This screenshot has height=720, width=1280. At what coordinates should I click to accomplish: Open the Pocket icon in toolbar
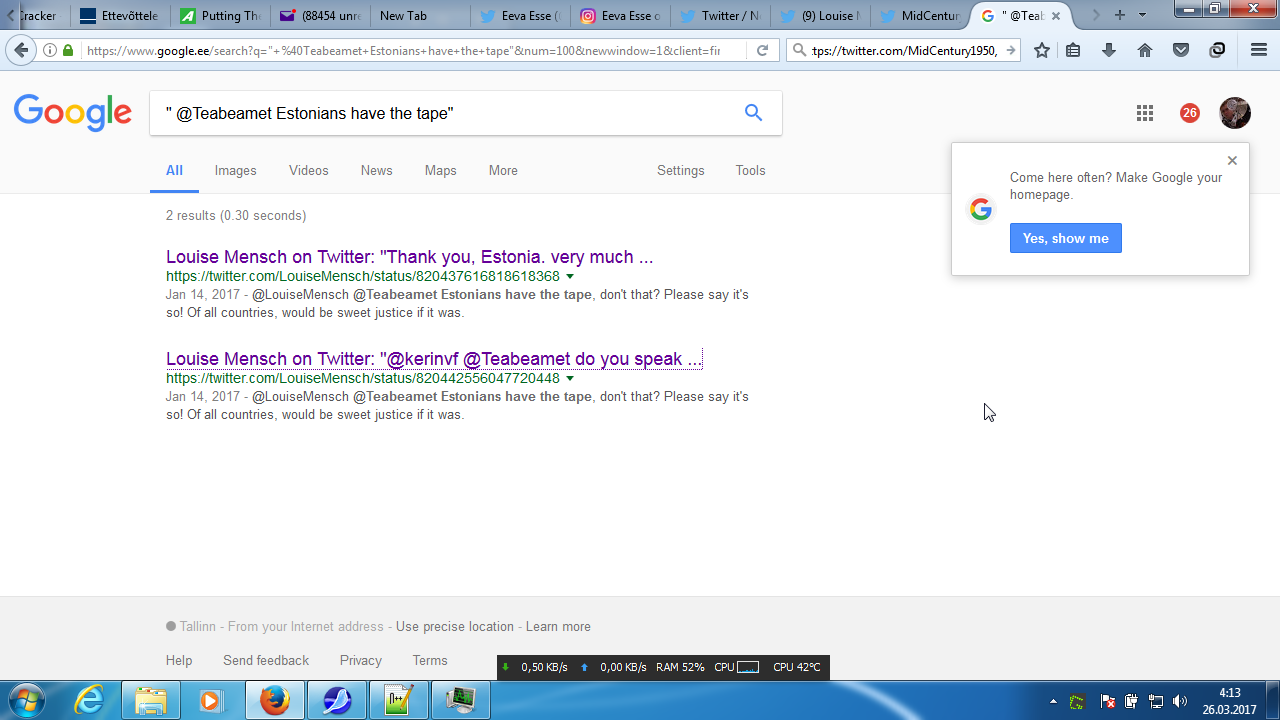(x=1181, y=50)
